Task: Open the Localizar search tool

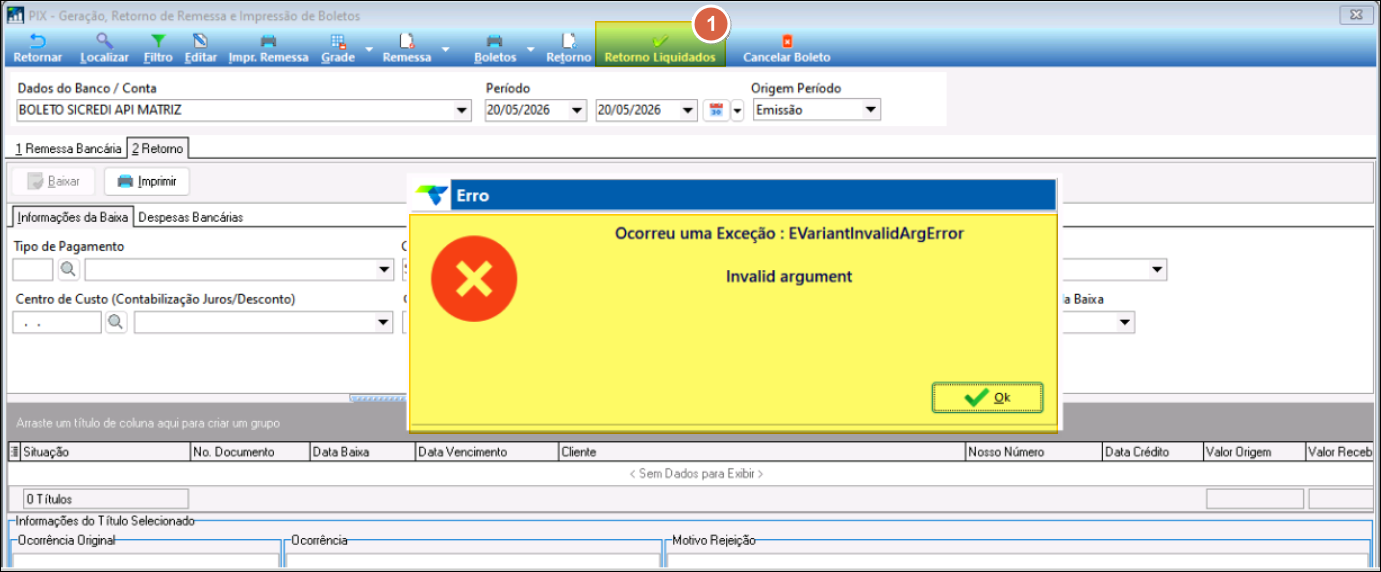Action: tap(104, 41)
